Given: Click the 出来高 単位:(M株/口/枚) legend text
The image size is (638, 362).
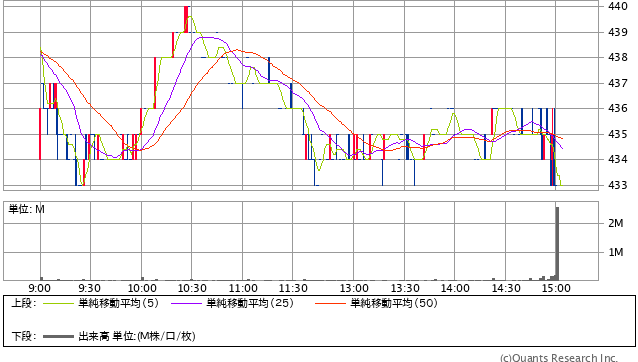Looking at the screenshot, I should point(137,336).
